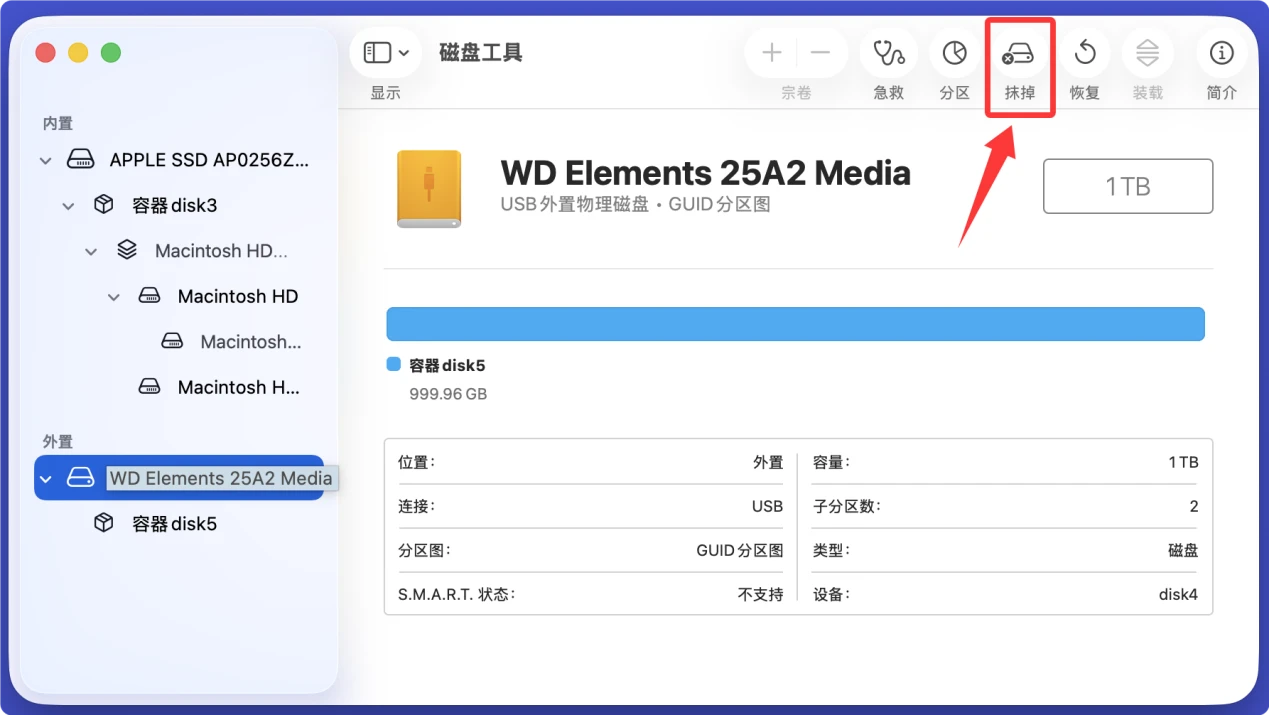Click the S.M.A.R.T. 状态 label

pyautogui.click(x=457, y=594)
